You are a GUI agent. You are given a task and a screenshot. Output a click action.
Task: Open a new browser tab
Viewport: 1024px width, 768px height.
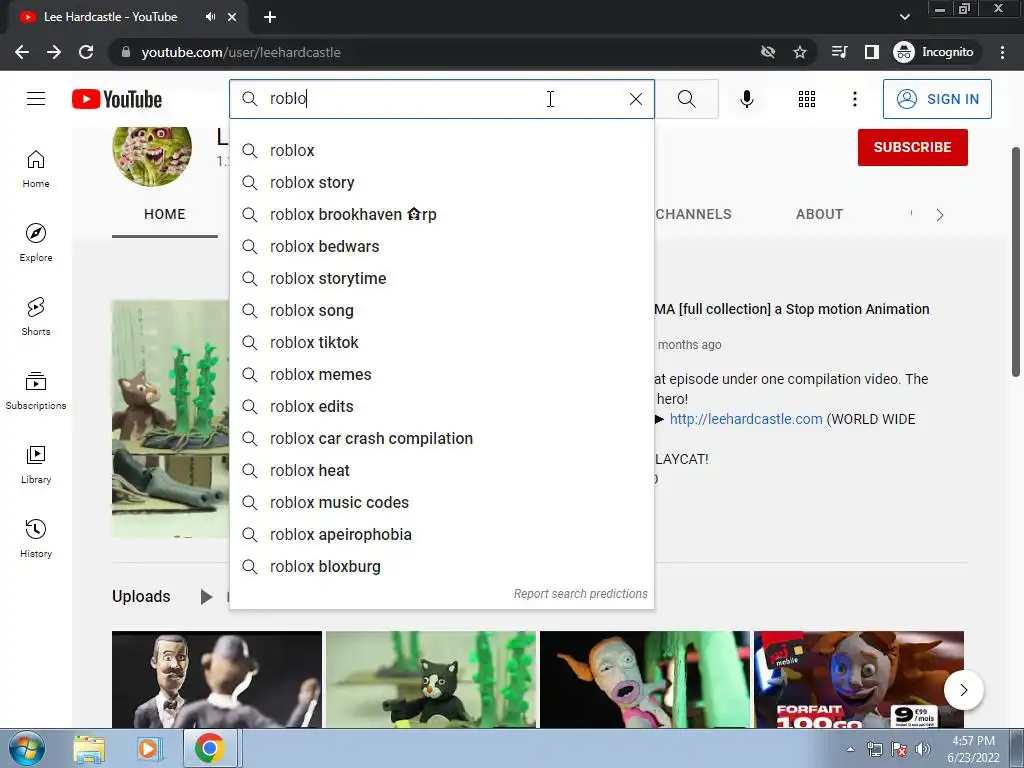pyautogui.click(x=270, y=17)
